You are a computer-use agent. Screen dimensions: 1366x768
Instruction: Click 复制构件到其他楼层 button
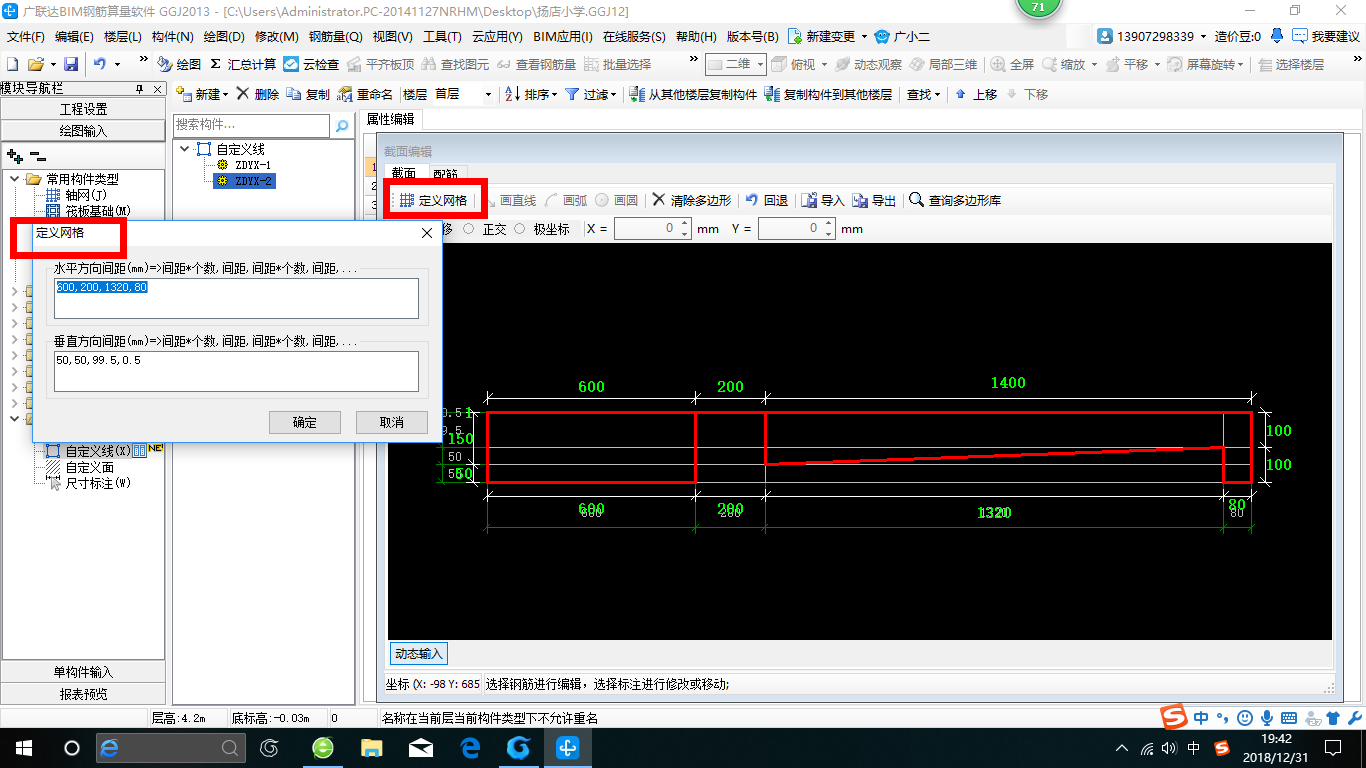pos(828,94)
